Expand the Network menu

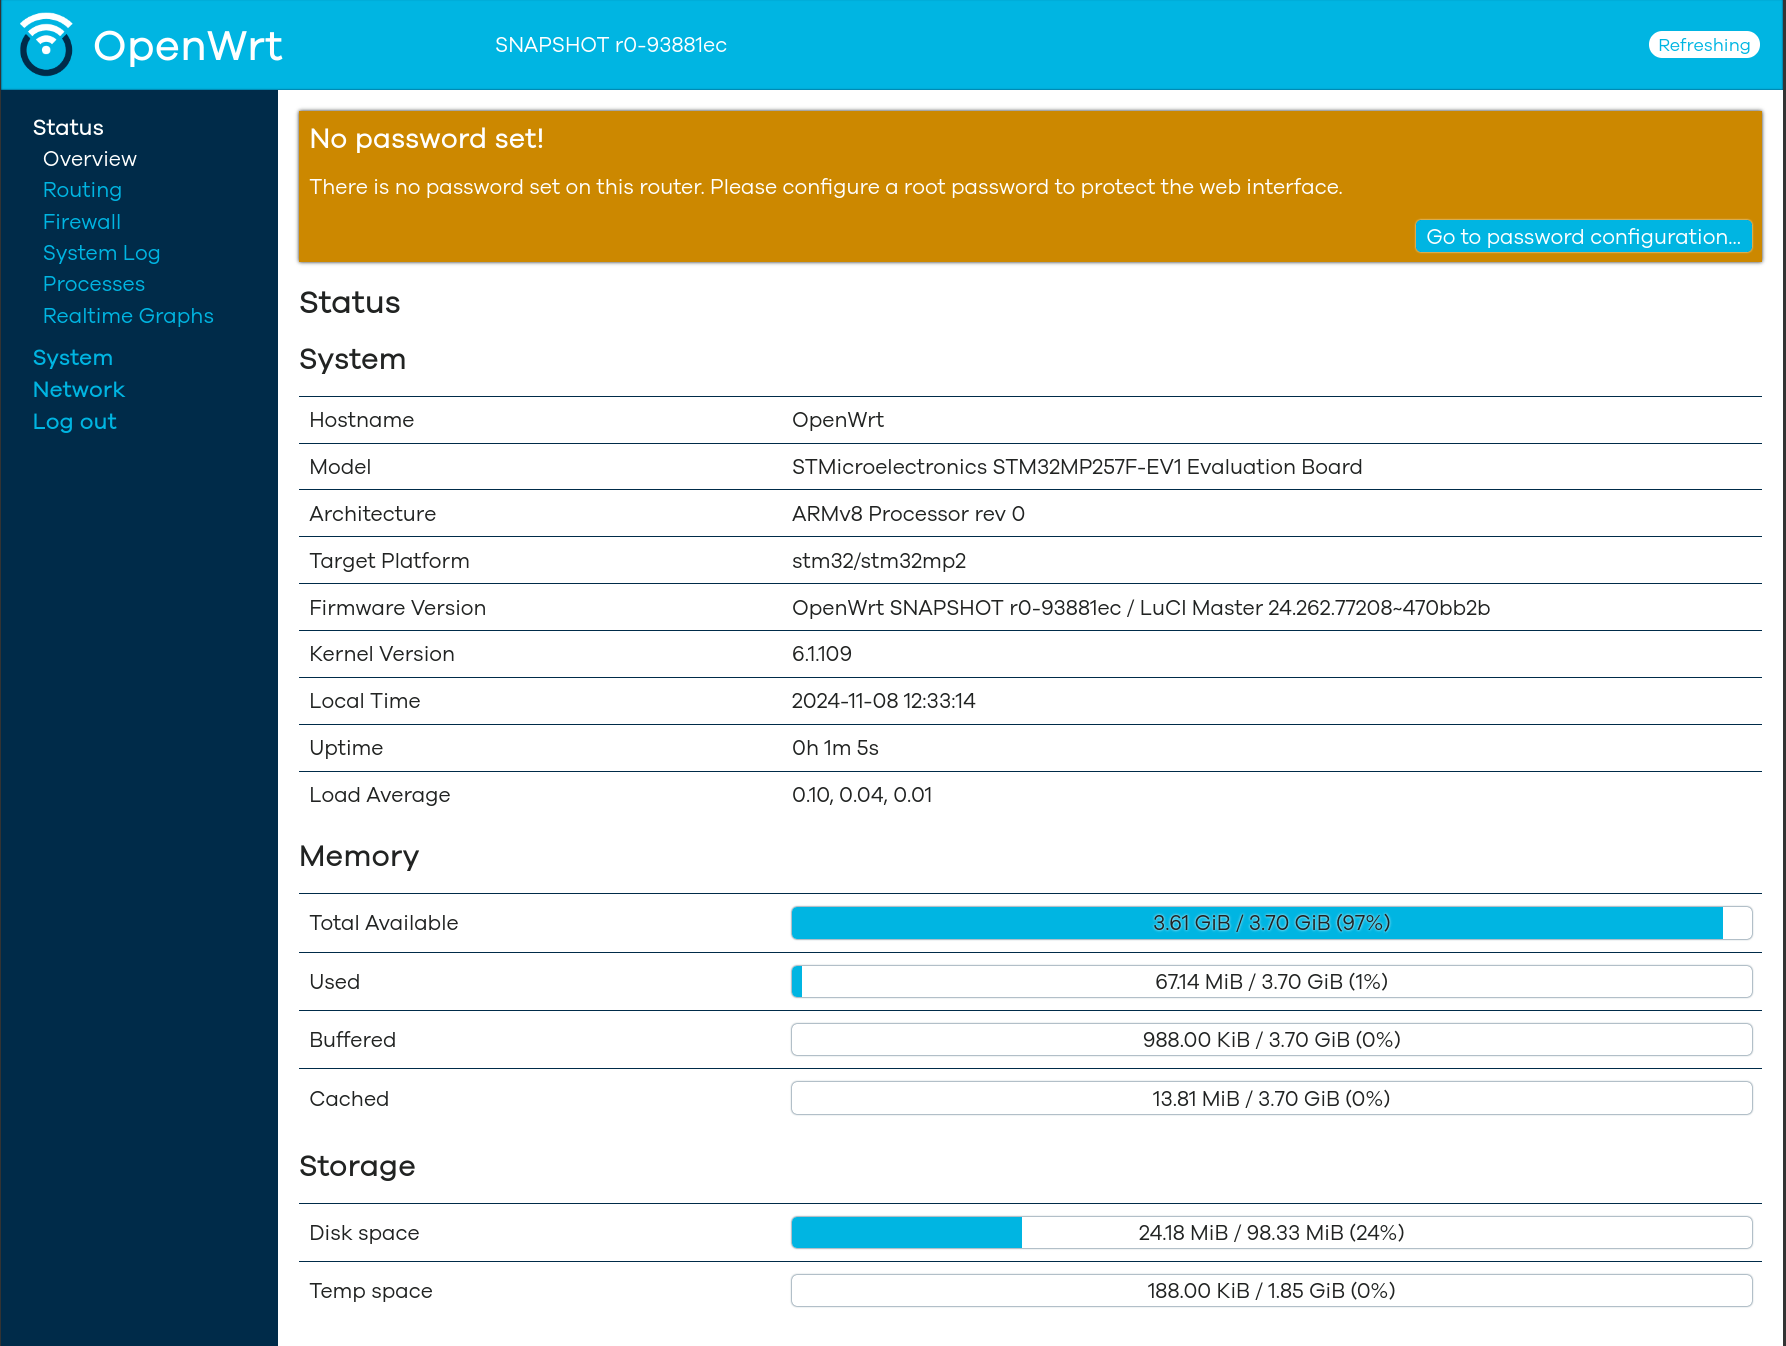[79, 390]
